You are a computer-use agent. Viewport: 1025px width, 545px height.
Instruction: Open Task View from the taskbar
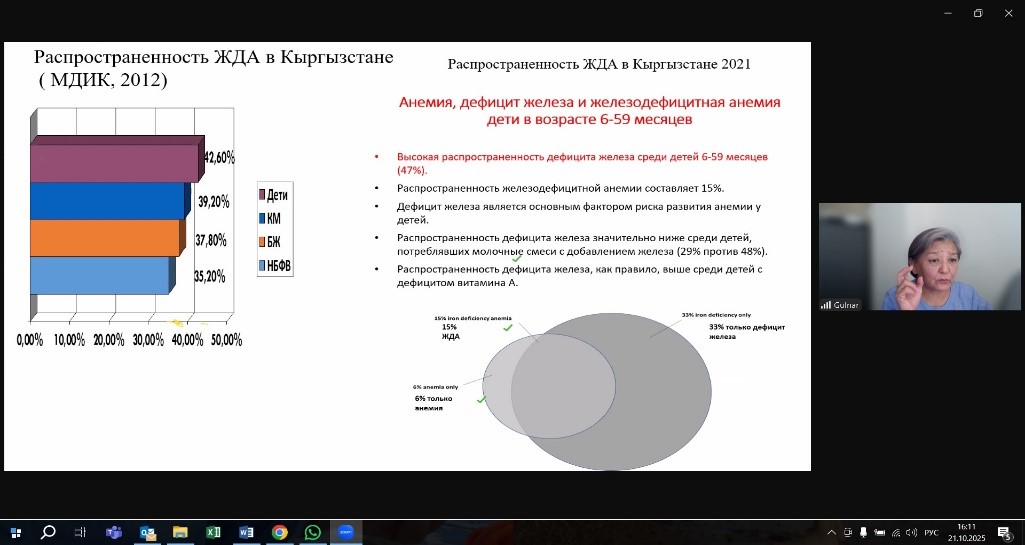point(80,533)
